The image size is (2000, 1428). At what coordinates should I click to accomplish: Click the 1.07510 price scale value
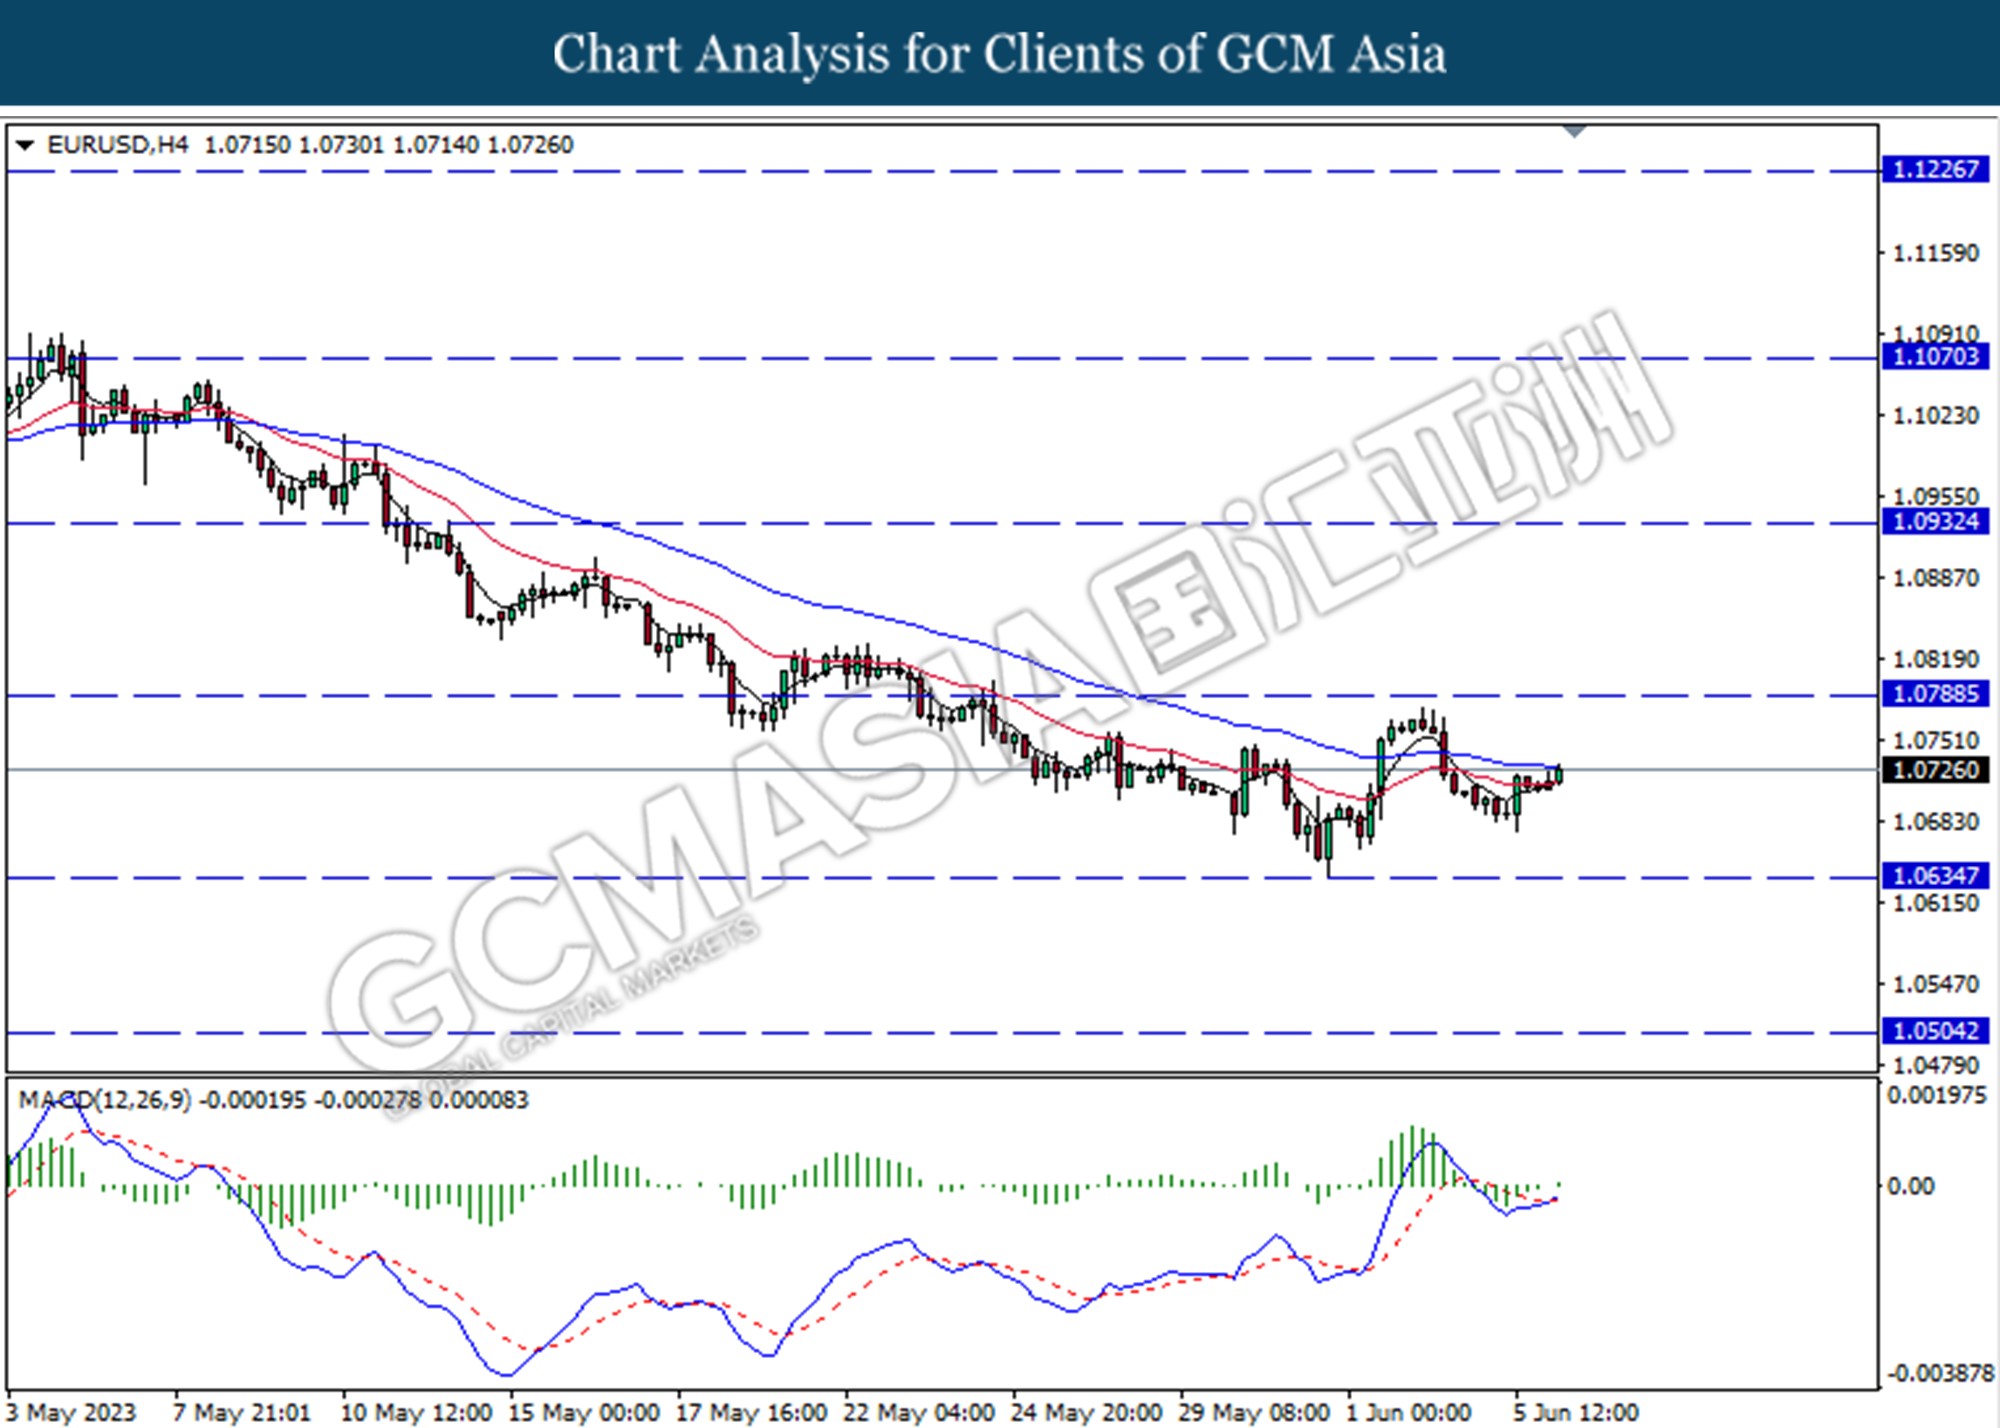pyautogui.click(x=1936, y=740)
